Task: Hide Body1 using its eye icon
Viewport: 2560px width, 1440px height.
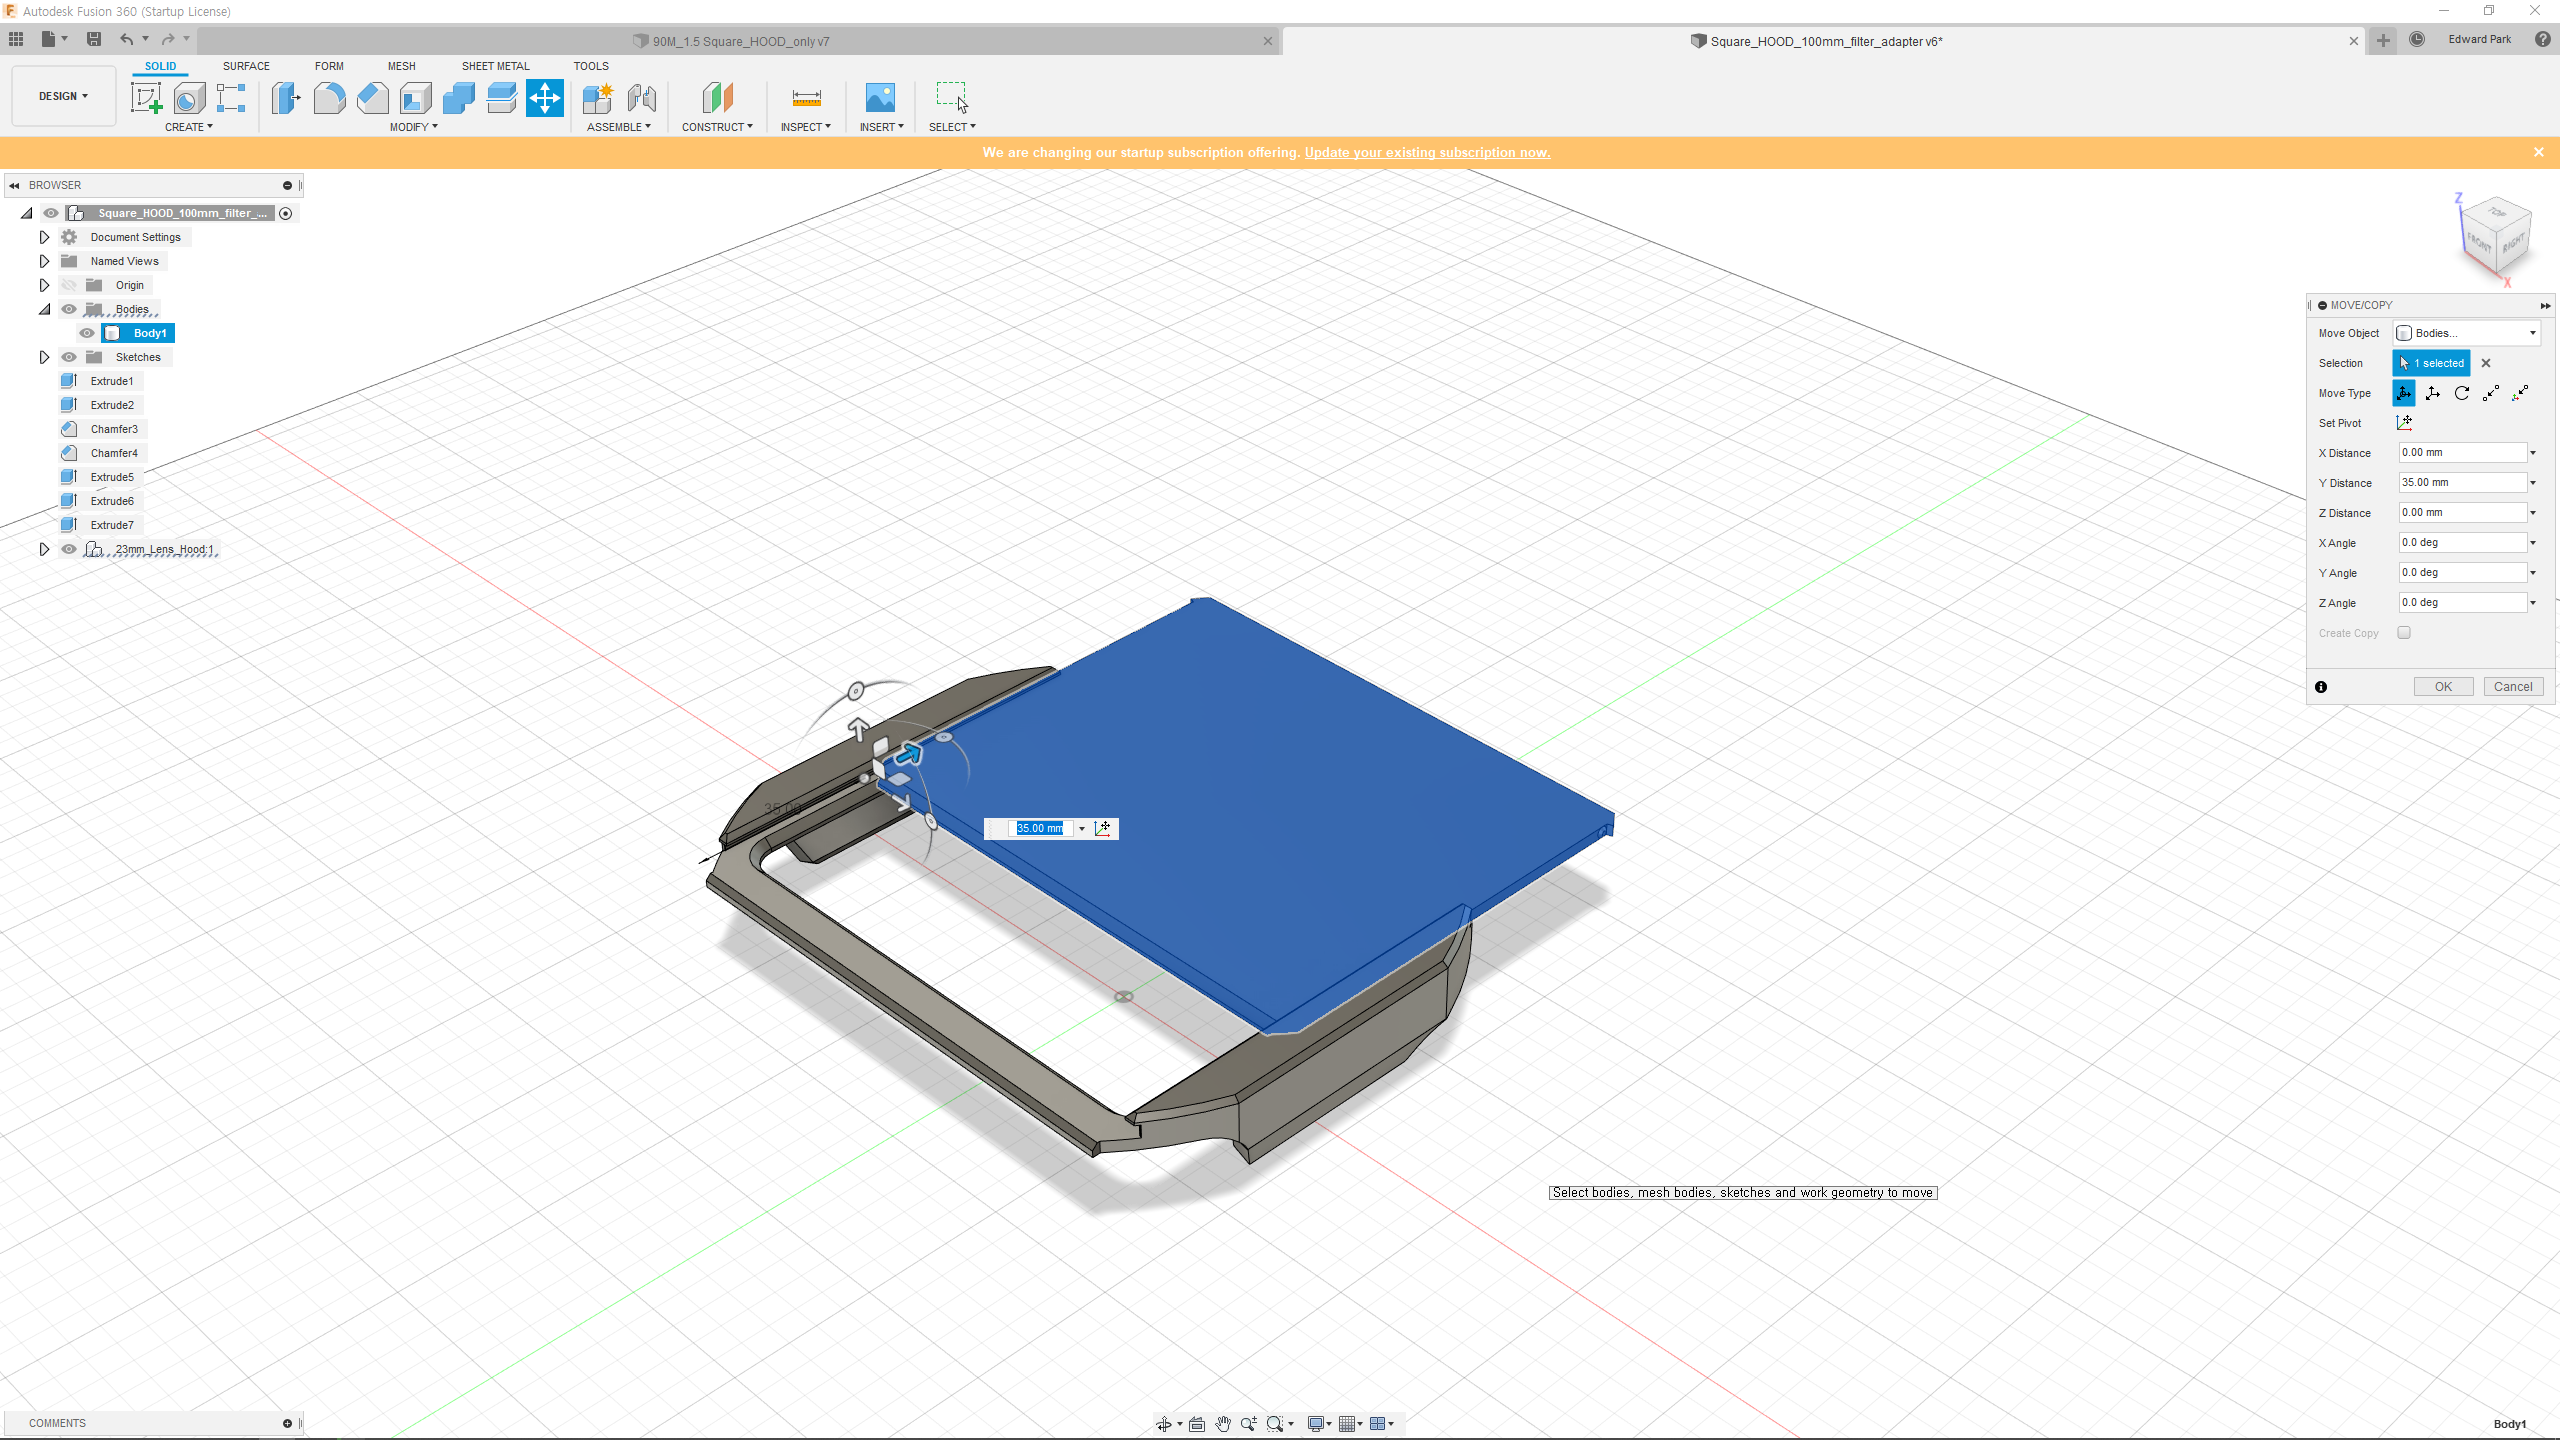Action: click(87, 333)
